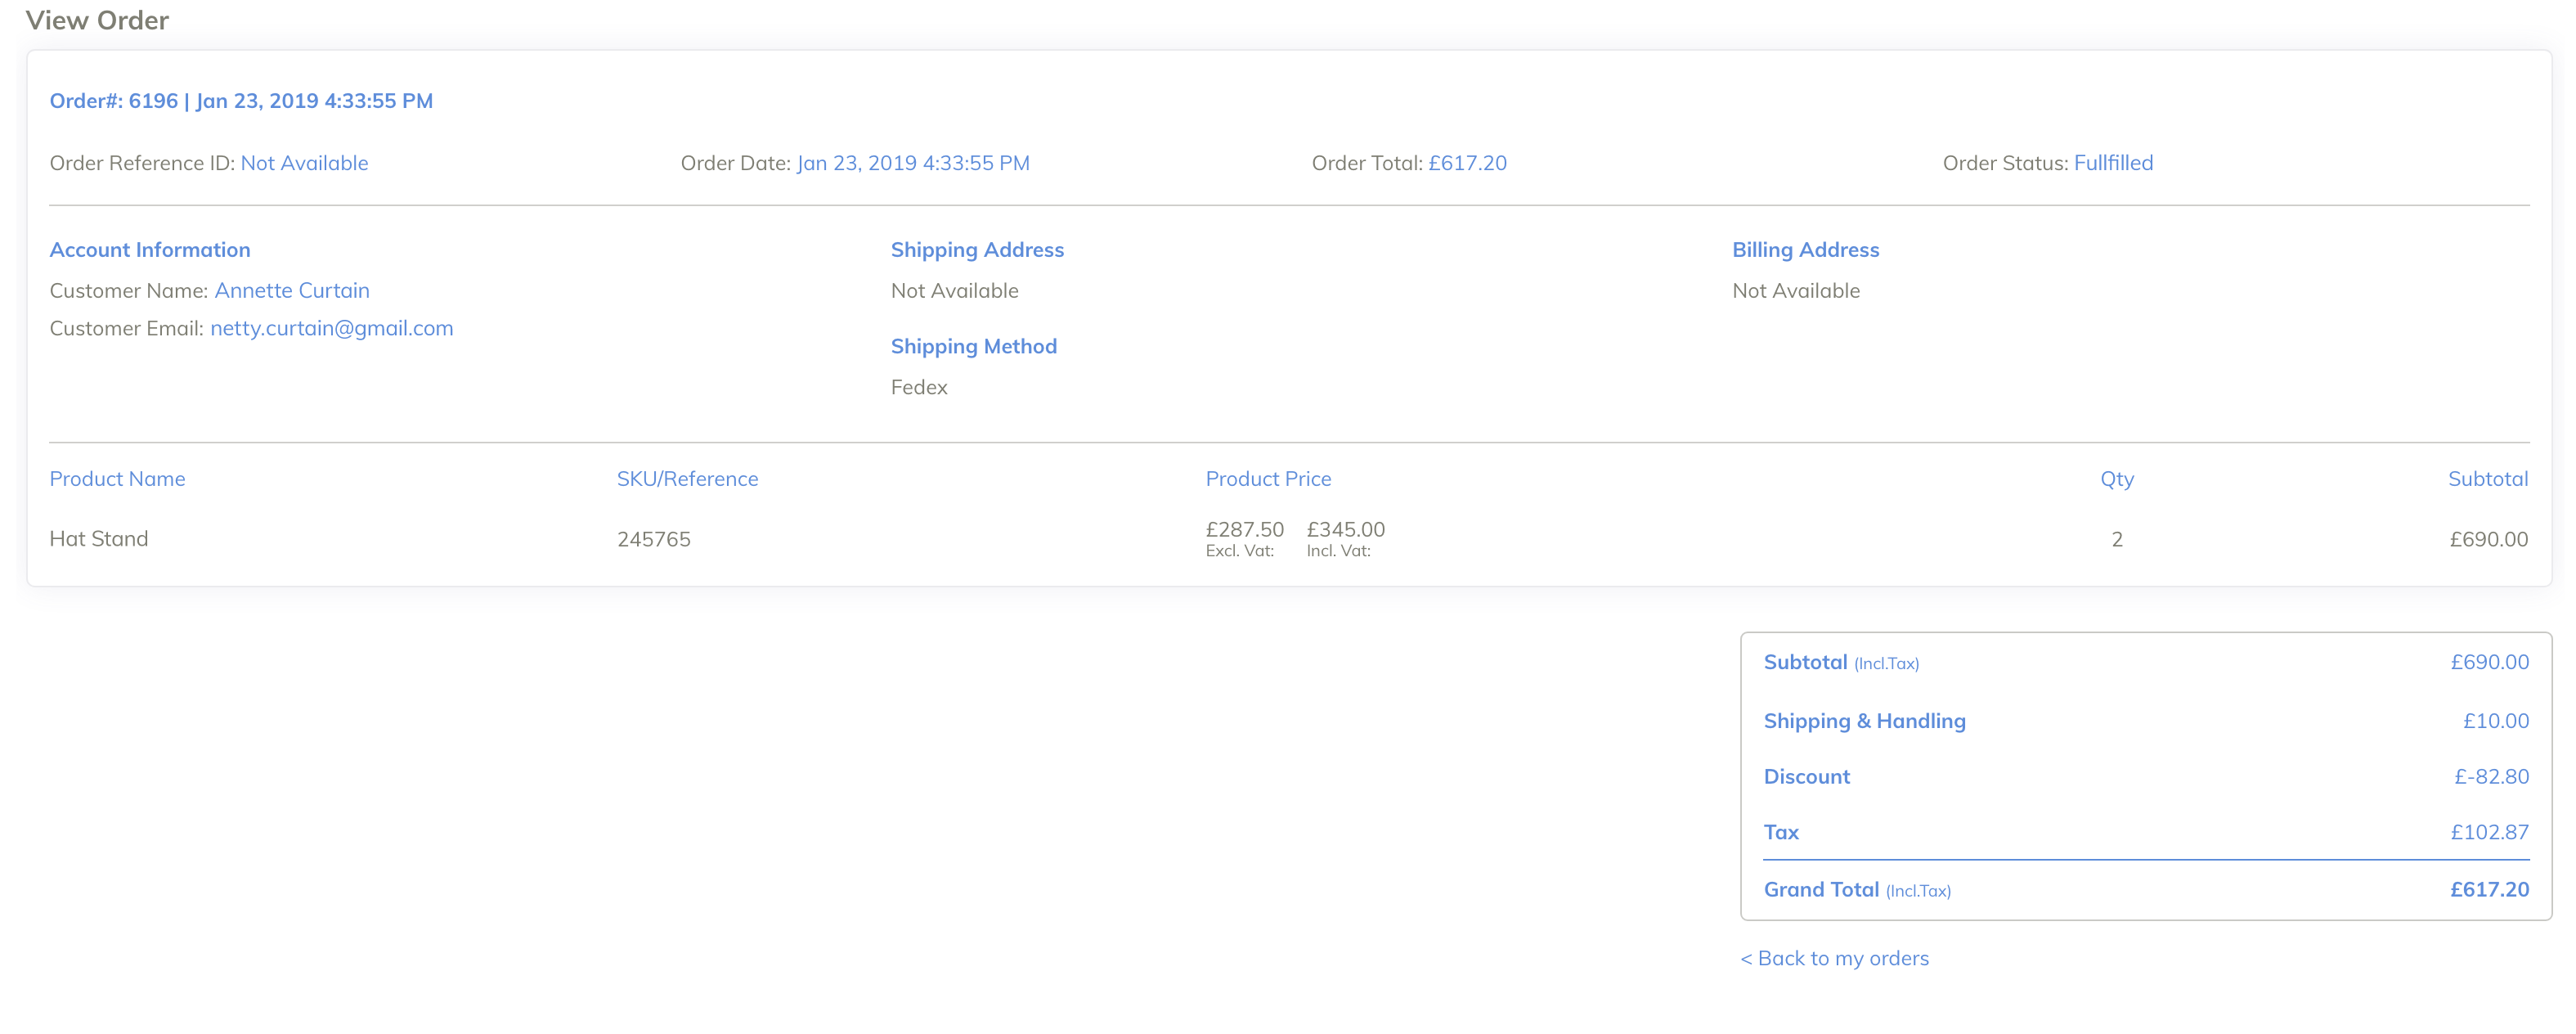Click the Subtotal column header
The image size is (2576, 1034).
pyautogui.click(x=2486, y=479)
